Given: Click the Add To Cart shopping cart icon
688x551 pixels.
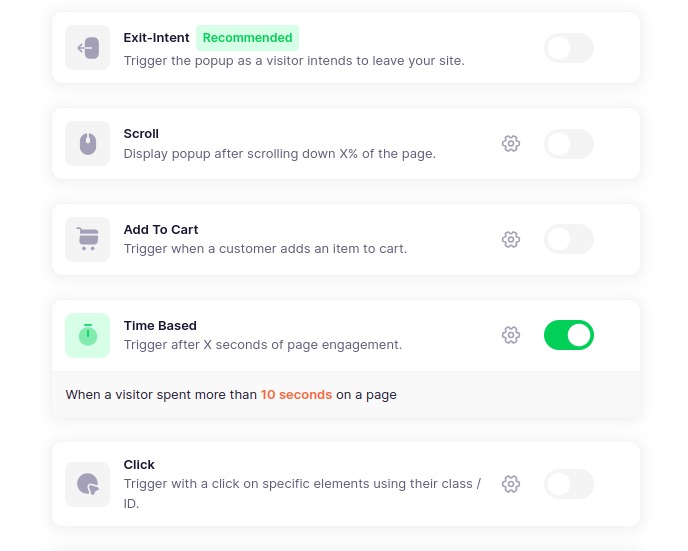Looking at the screenshot, I should pos(88,240).
